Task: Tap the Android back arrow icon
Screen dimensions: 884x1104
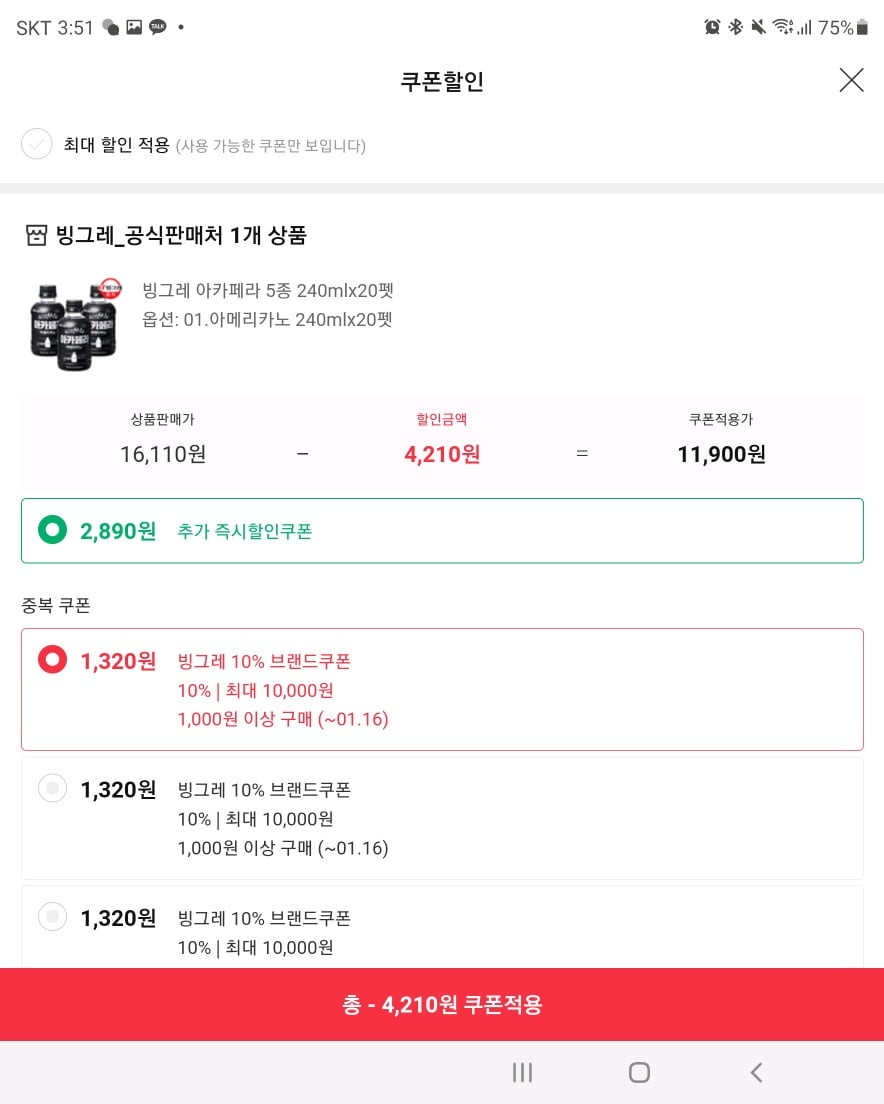Action: click(x=757, y=1072)
